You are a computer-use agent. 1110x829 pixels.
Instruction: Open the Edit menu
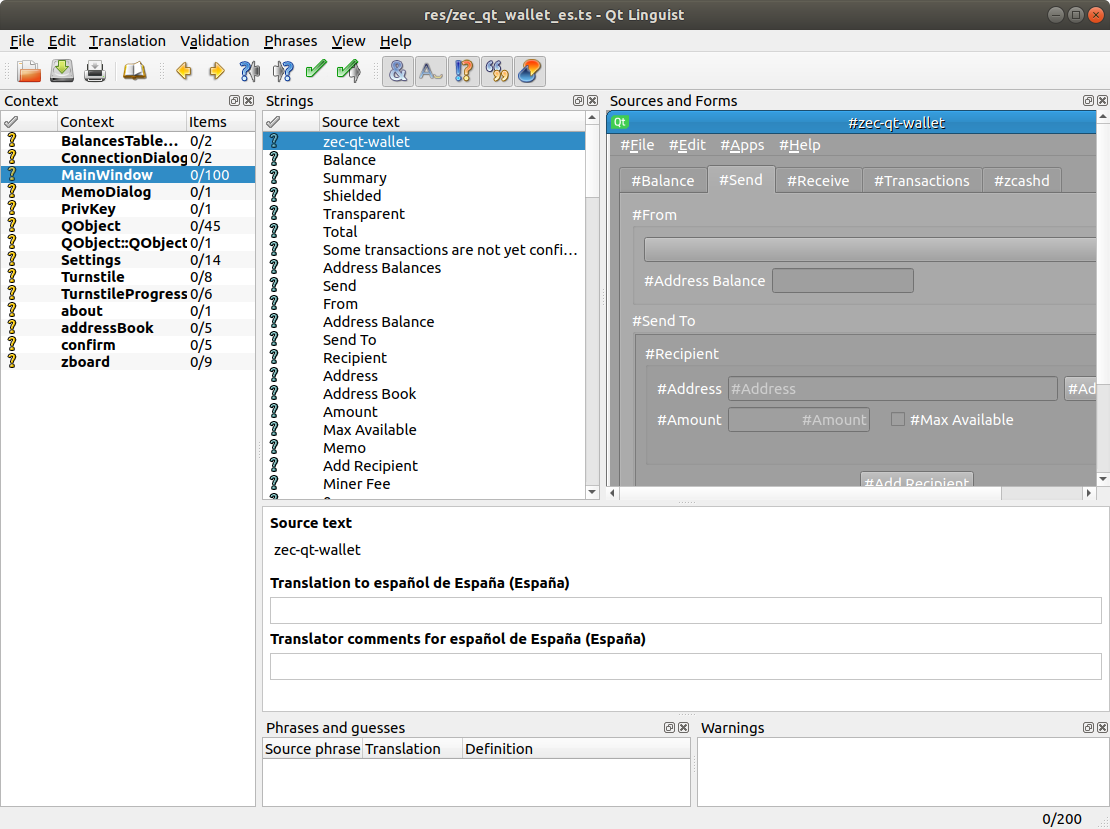62,41
